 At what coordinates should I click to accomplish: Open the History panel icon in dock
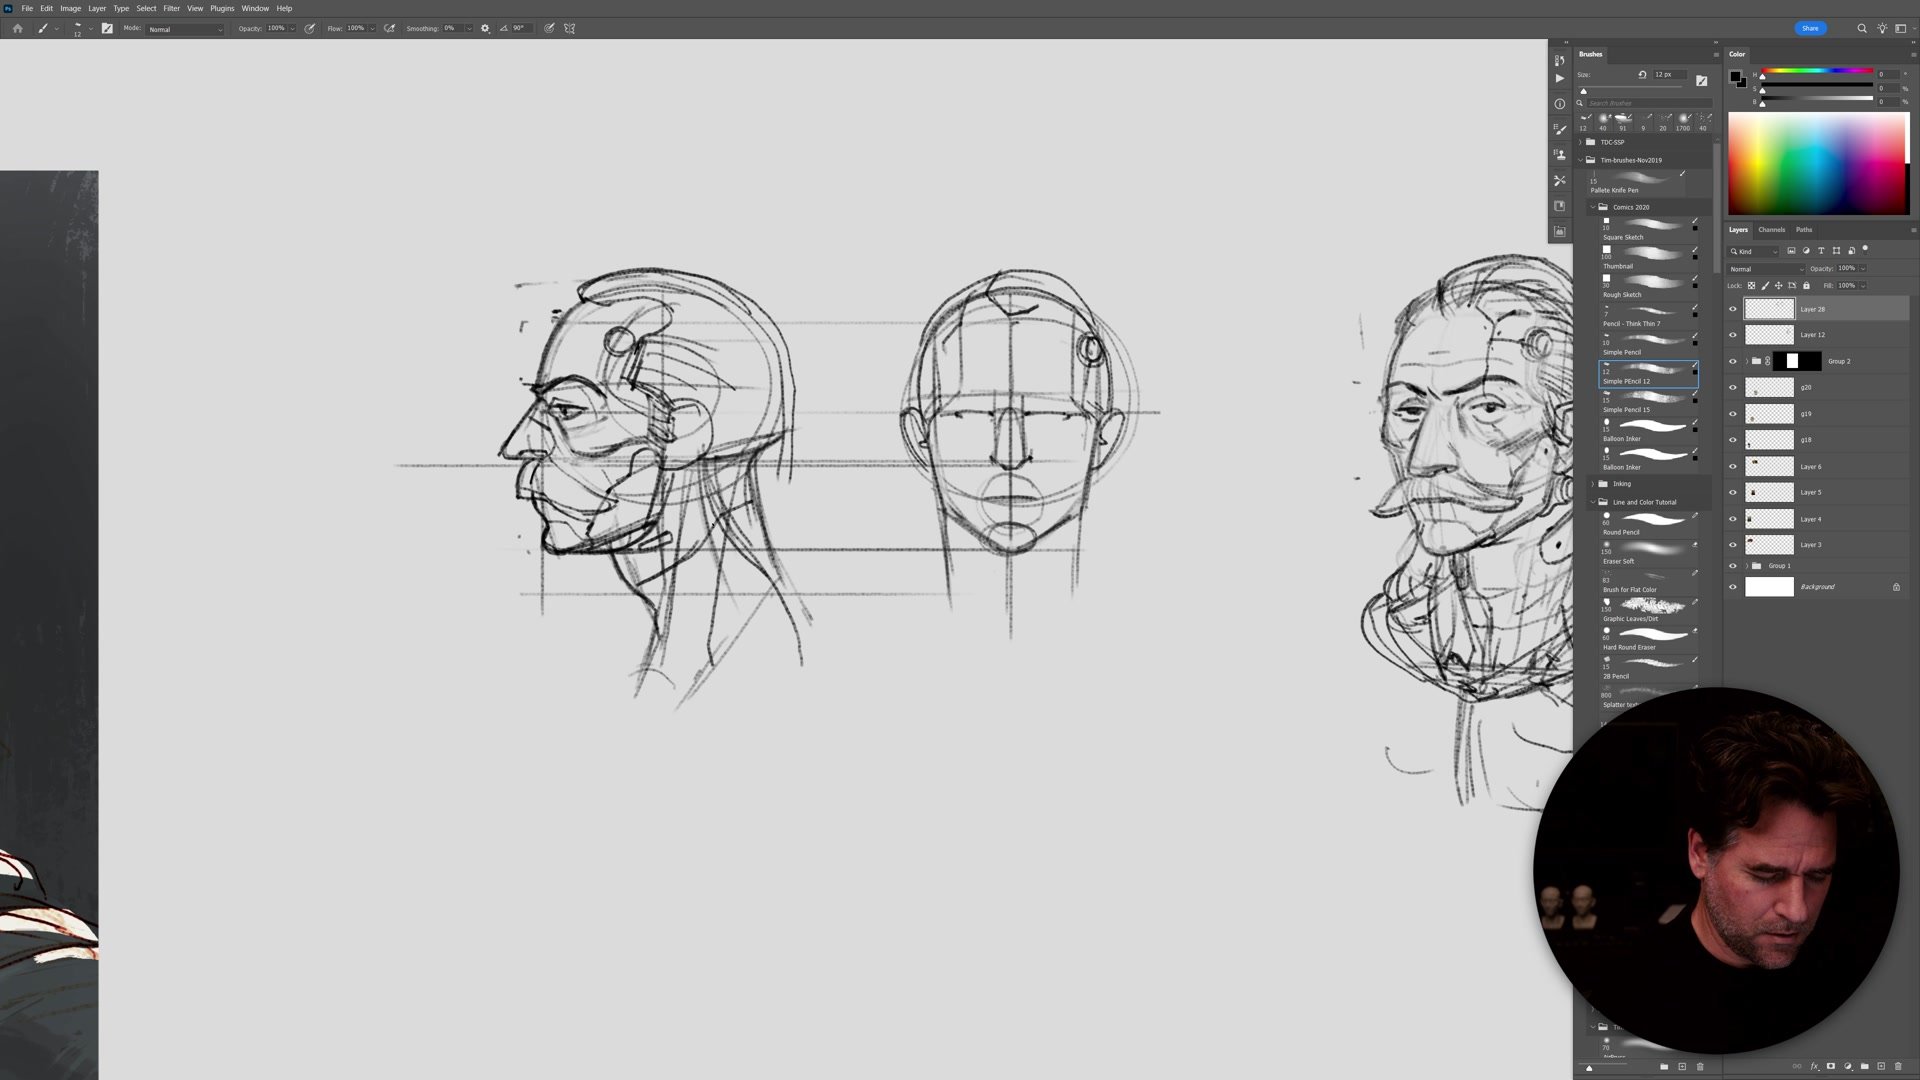point(1559,60)
